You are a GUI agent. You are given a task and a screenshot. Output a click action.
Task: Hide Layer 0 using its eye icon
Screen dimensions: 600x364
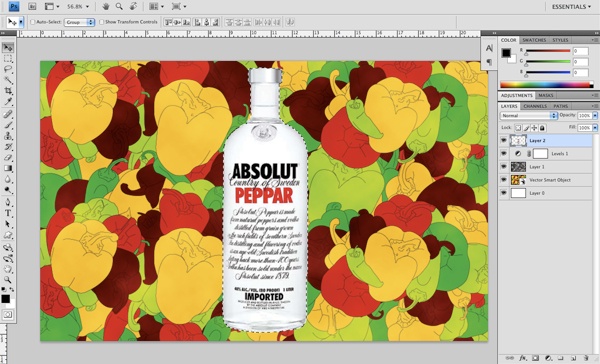[504, 193]
